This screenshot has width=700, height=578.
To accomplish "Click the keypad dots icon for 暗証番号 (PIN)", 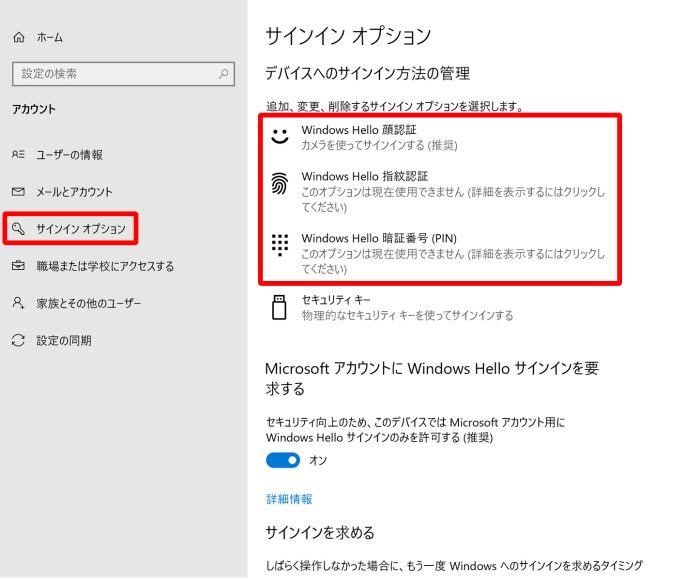I will click(280, 246).
